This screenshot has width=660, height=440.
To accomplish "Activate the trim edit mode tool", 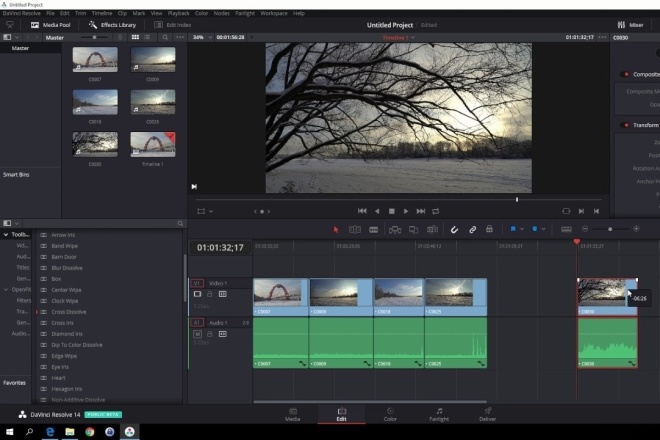I will point(355,229).
